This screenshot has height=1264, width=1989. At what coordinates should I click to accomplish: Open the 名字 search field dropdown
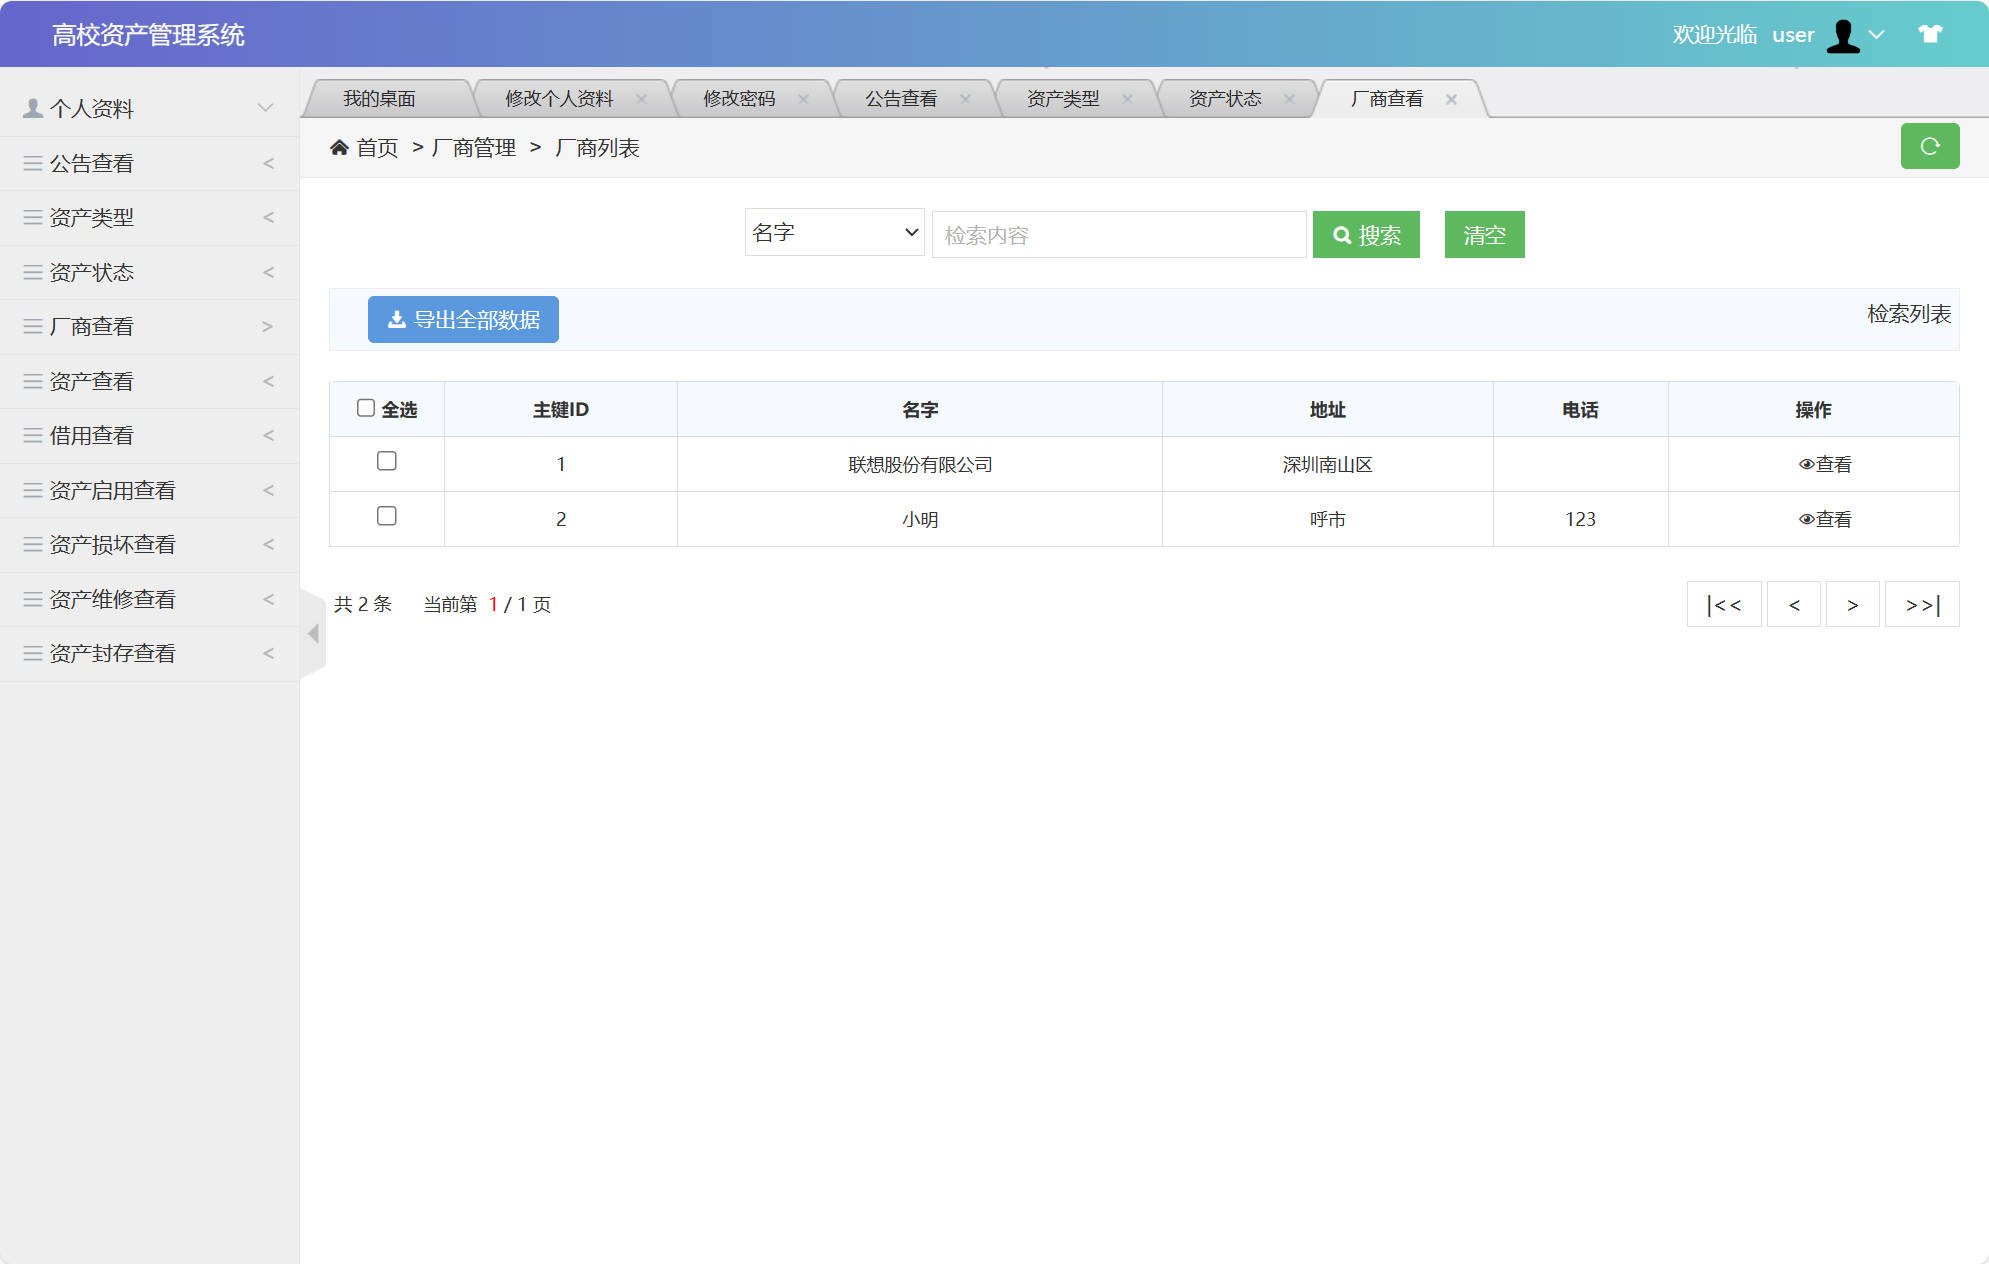coord(833,232)
